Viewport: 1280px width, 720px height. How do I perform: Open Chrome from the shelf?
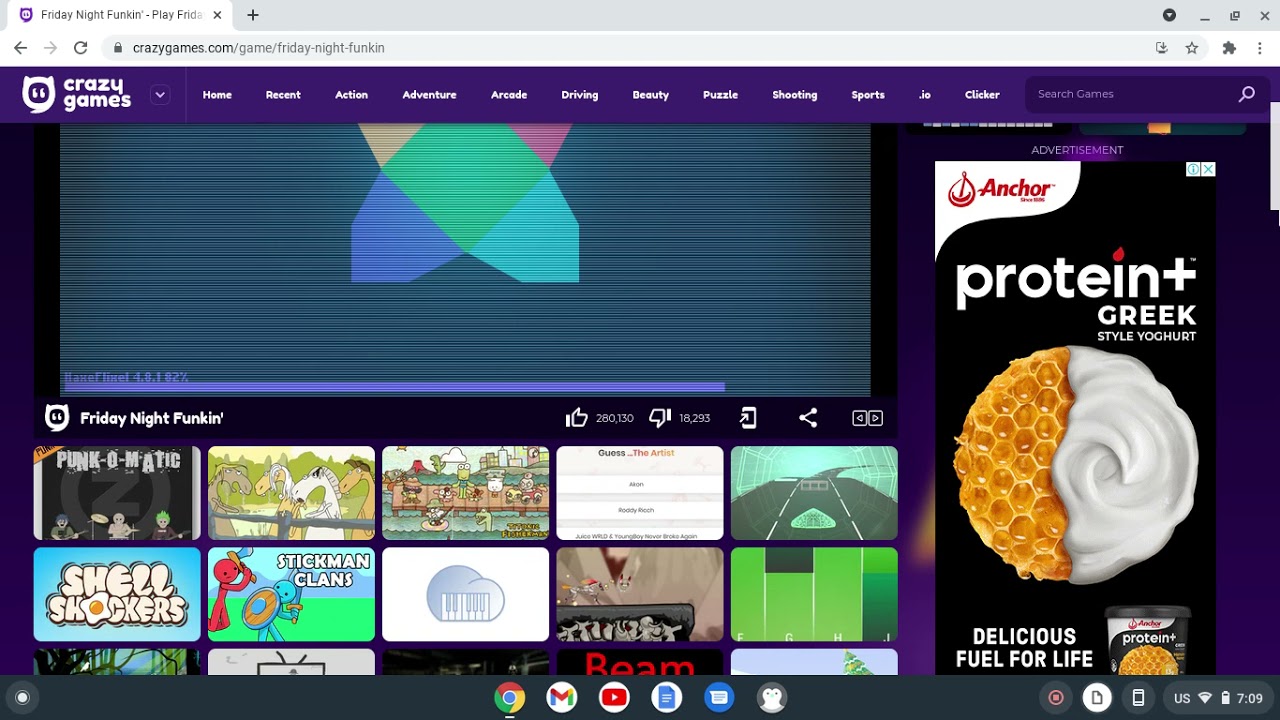509,698
